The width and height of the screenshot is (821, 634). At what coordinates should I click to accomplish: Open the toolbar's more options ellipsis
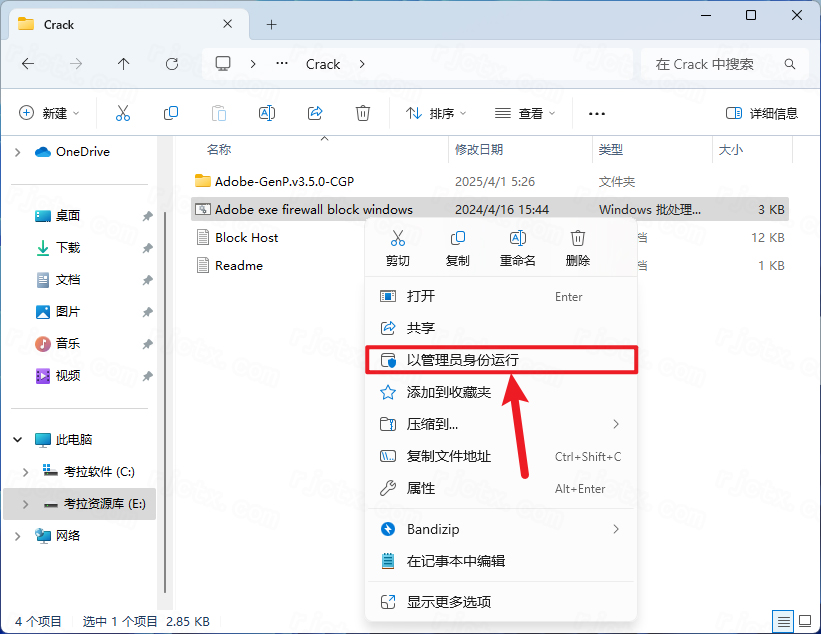pyautogui.click(x=597, y=113)
